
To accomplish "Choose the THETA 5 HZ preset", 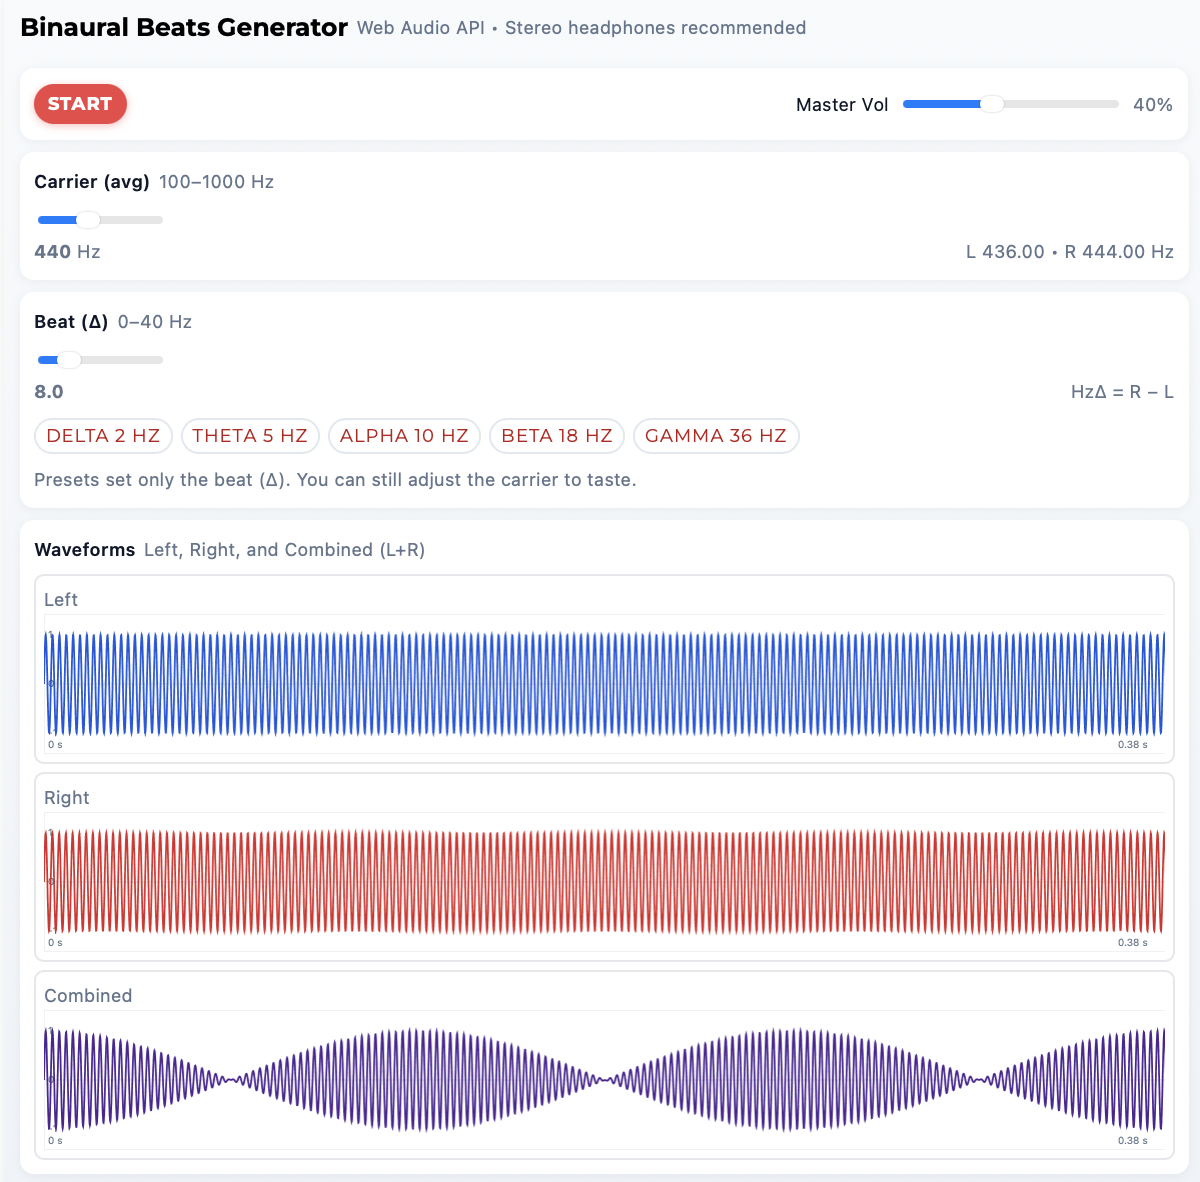I will [x=250, y=436].
